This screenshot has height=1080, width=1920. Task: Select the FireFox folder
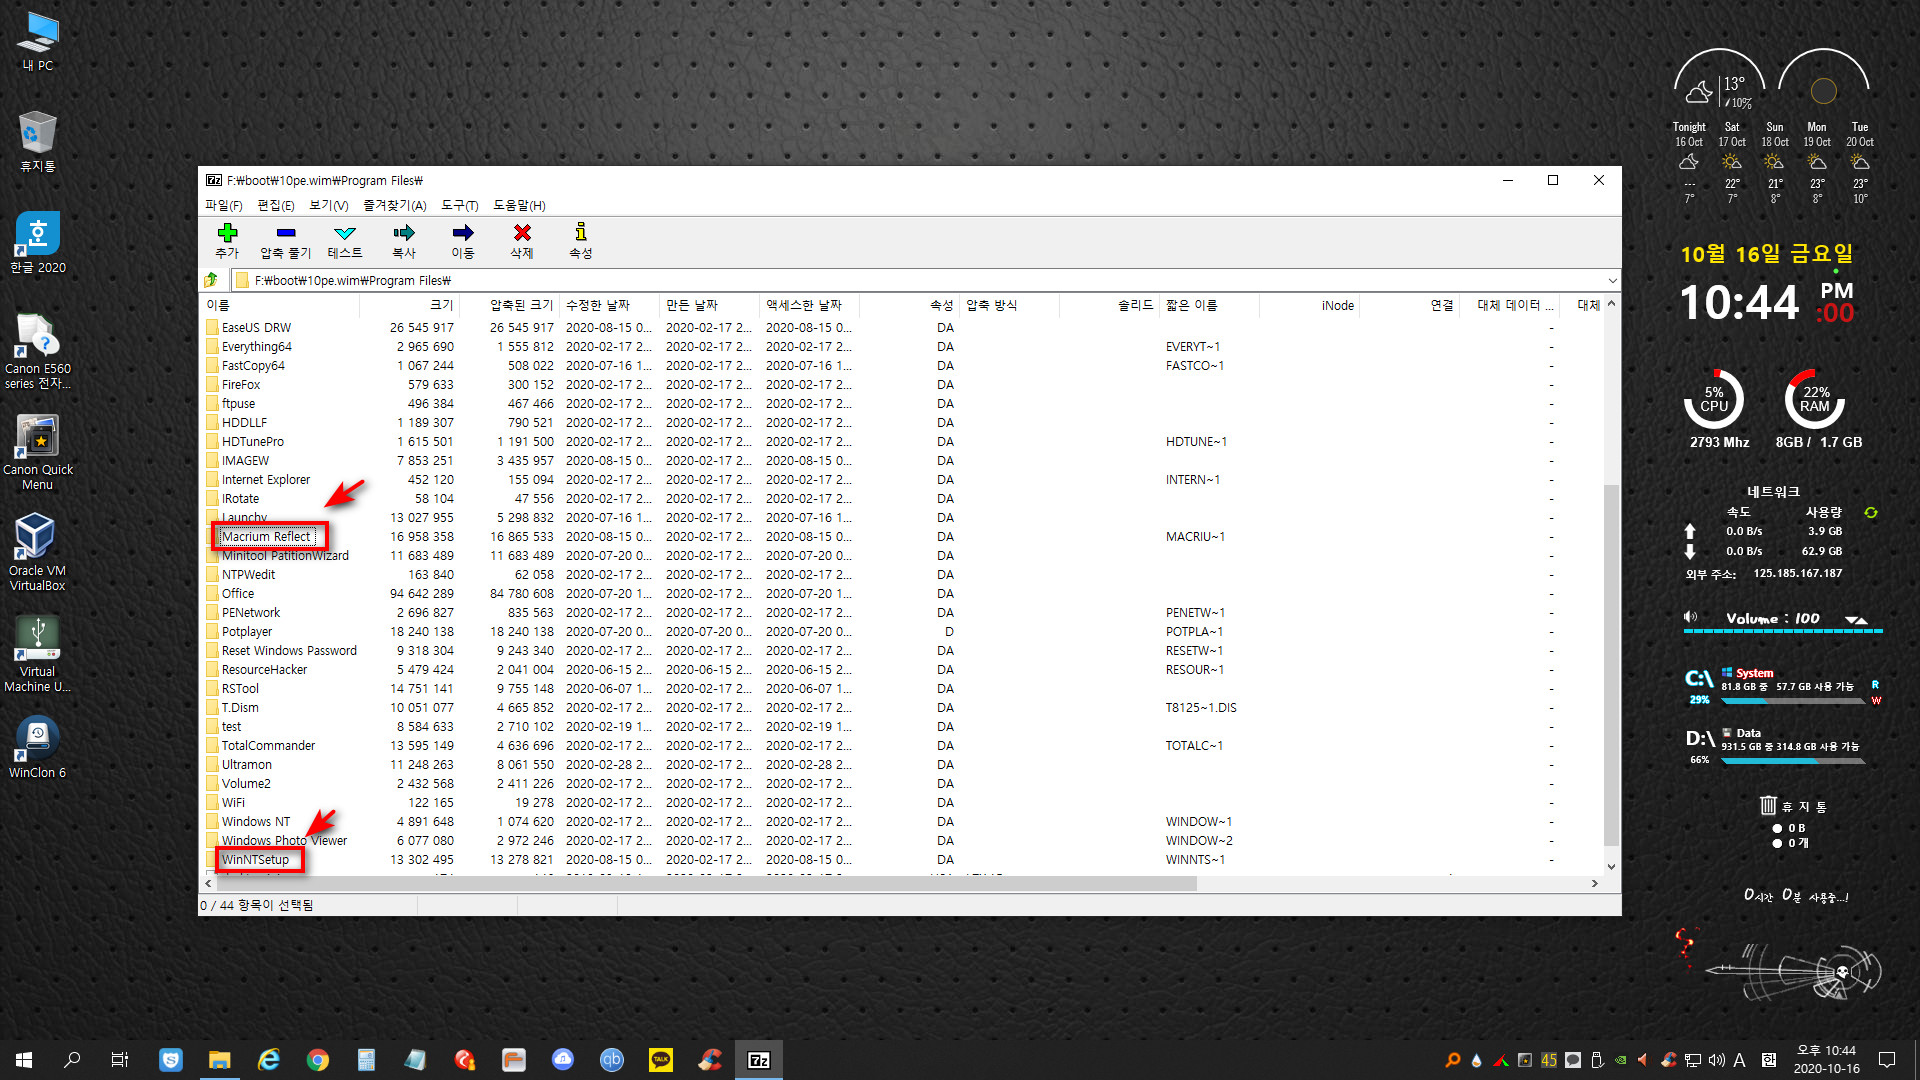[x=241, y=385]
